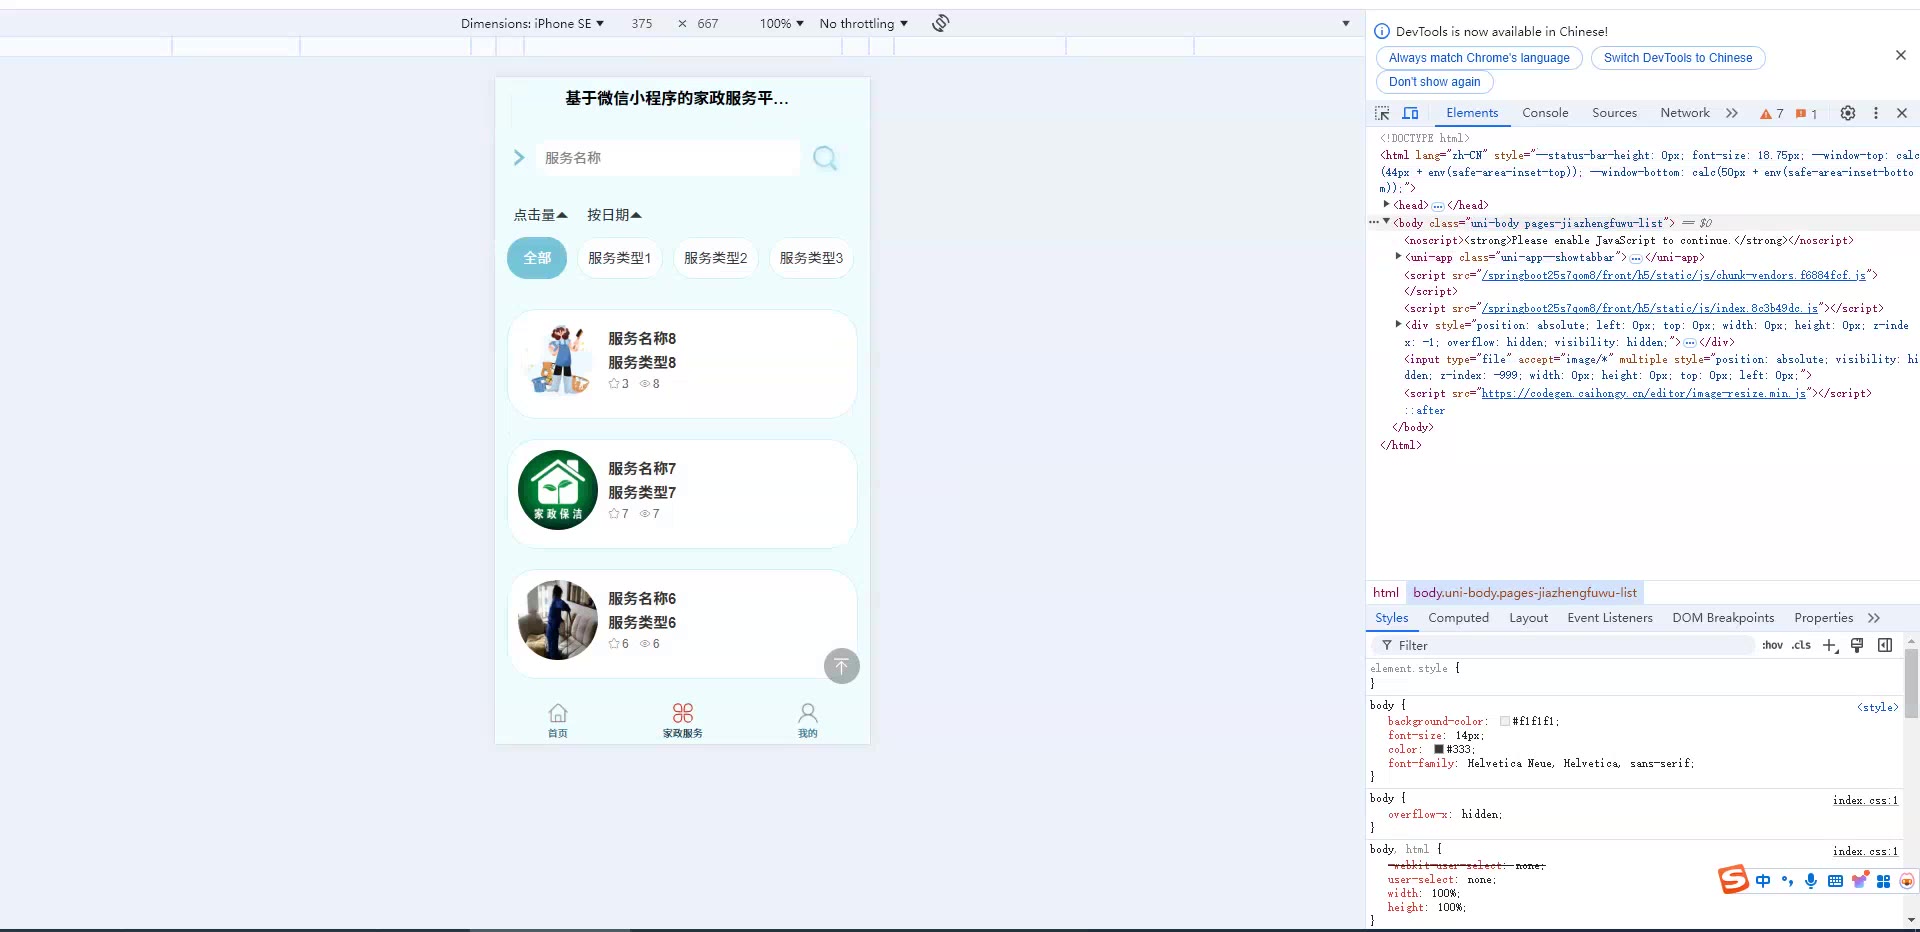This screenshot has height=932, width=1920.
Task: Switch to the Sources tab
Action: tap(1614, 113)
